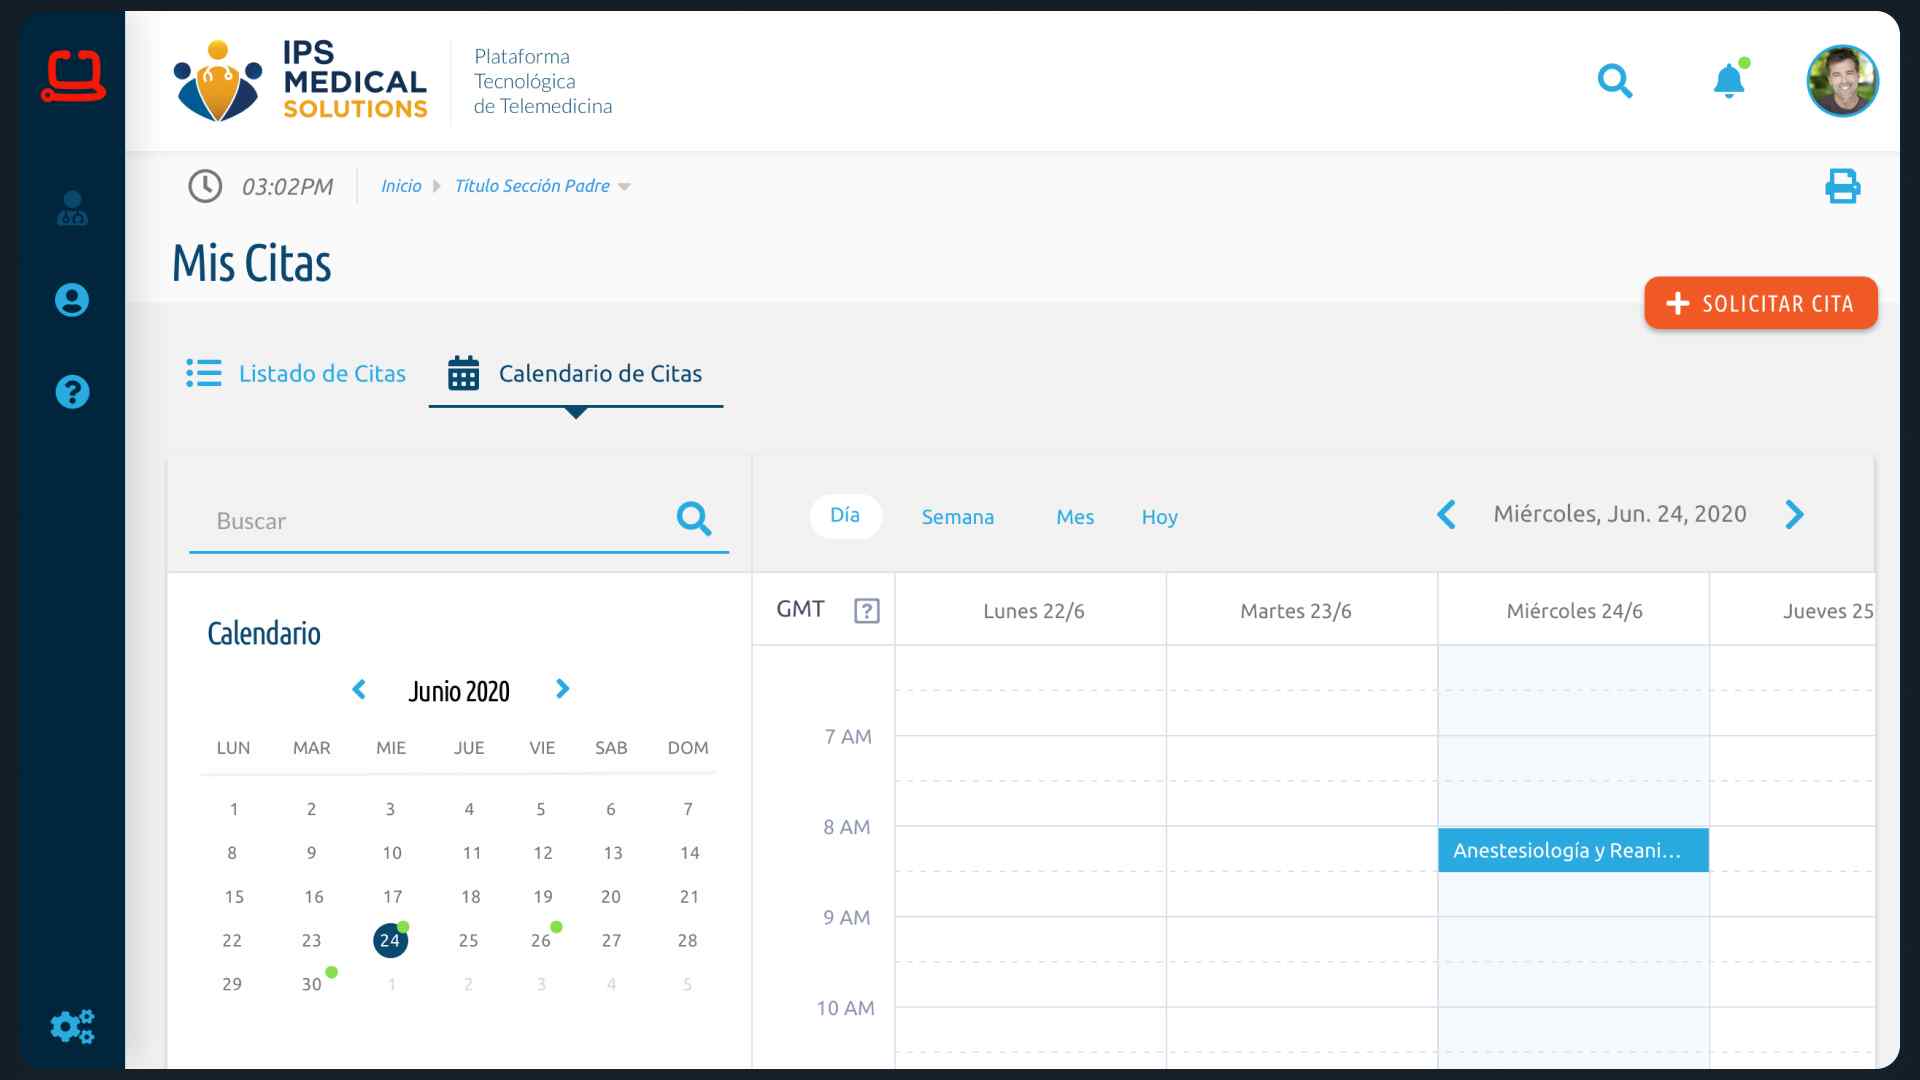Image resolution: width=1920 pixels, height=1080 pixels.
Task: Go to next month after Junio 2020
Action: [x=562, y=689]
